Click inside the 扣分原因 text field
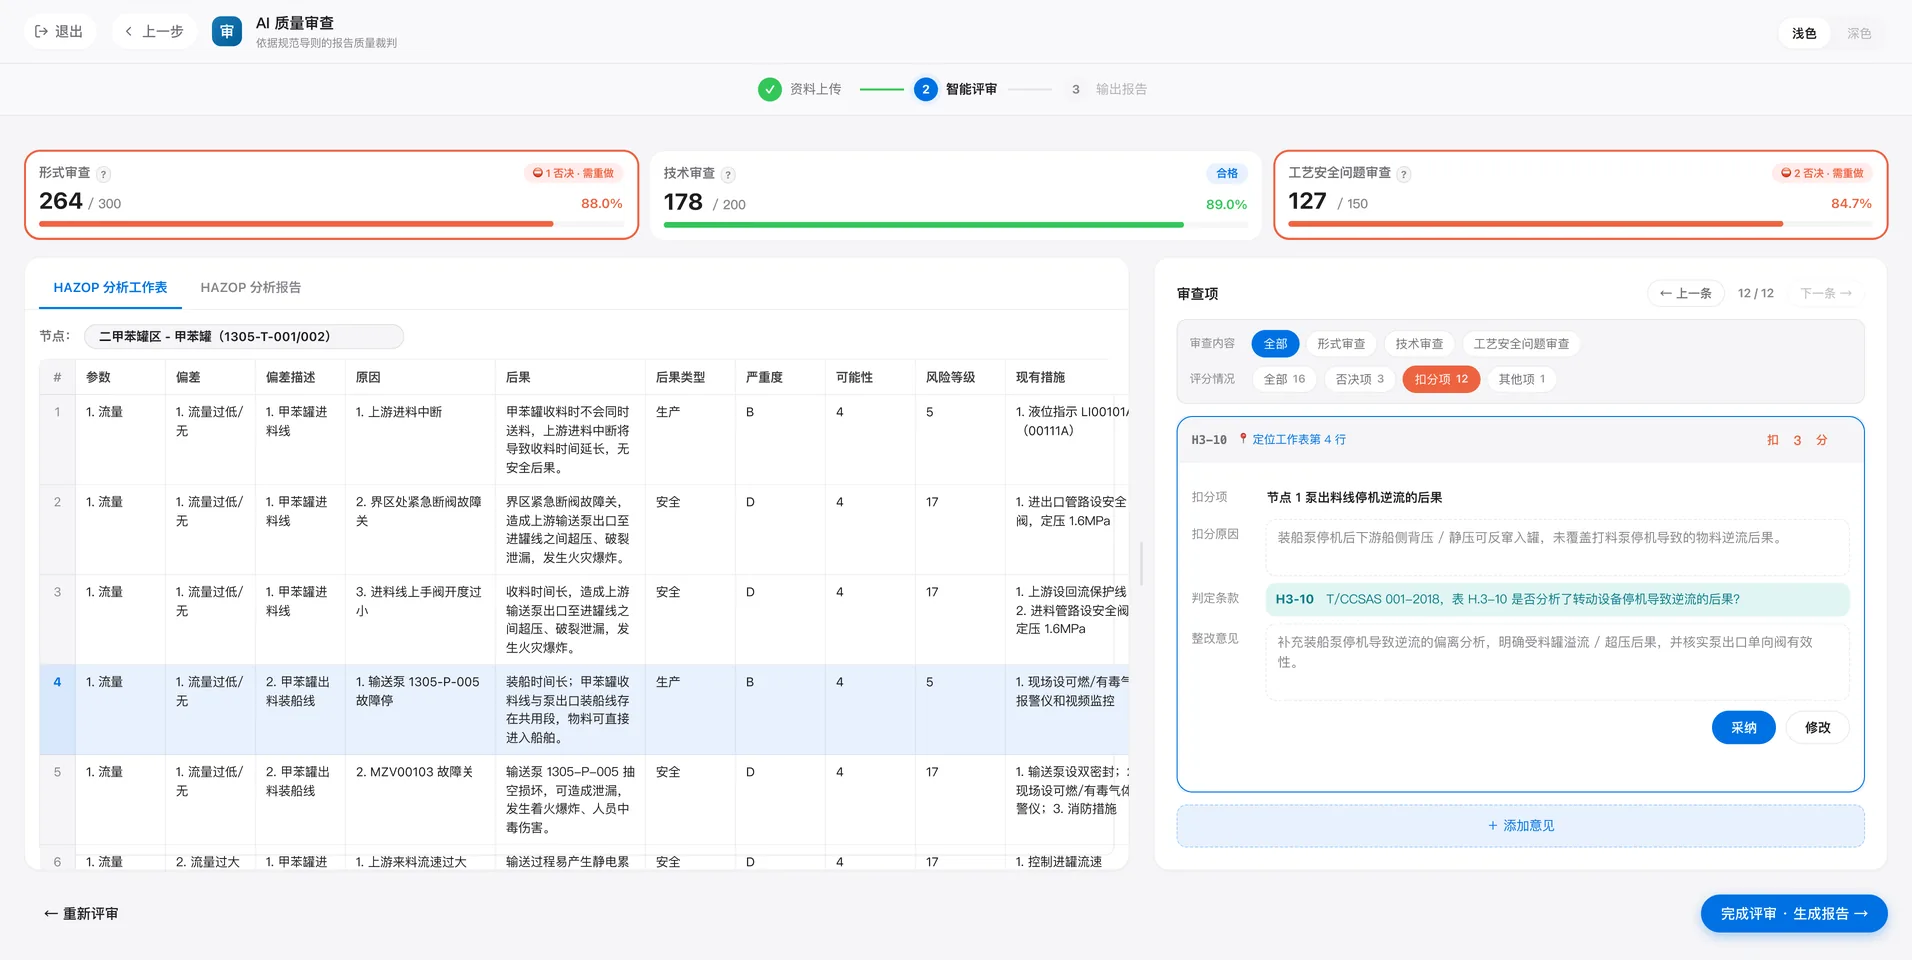Viewport: 1912px width, 960px height. [1558, 547]
